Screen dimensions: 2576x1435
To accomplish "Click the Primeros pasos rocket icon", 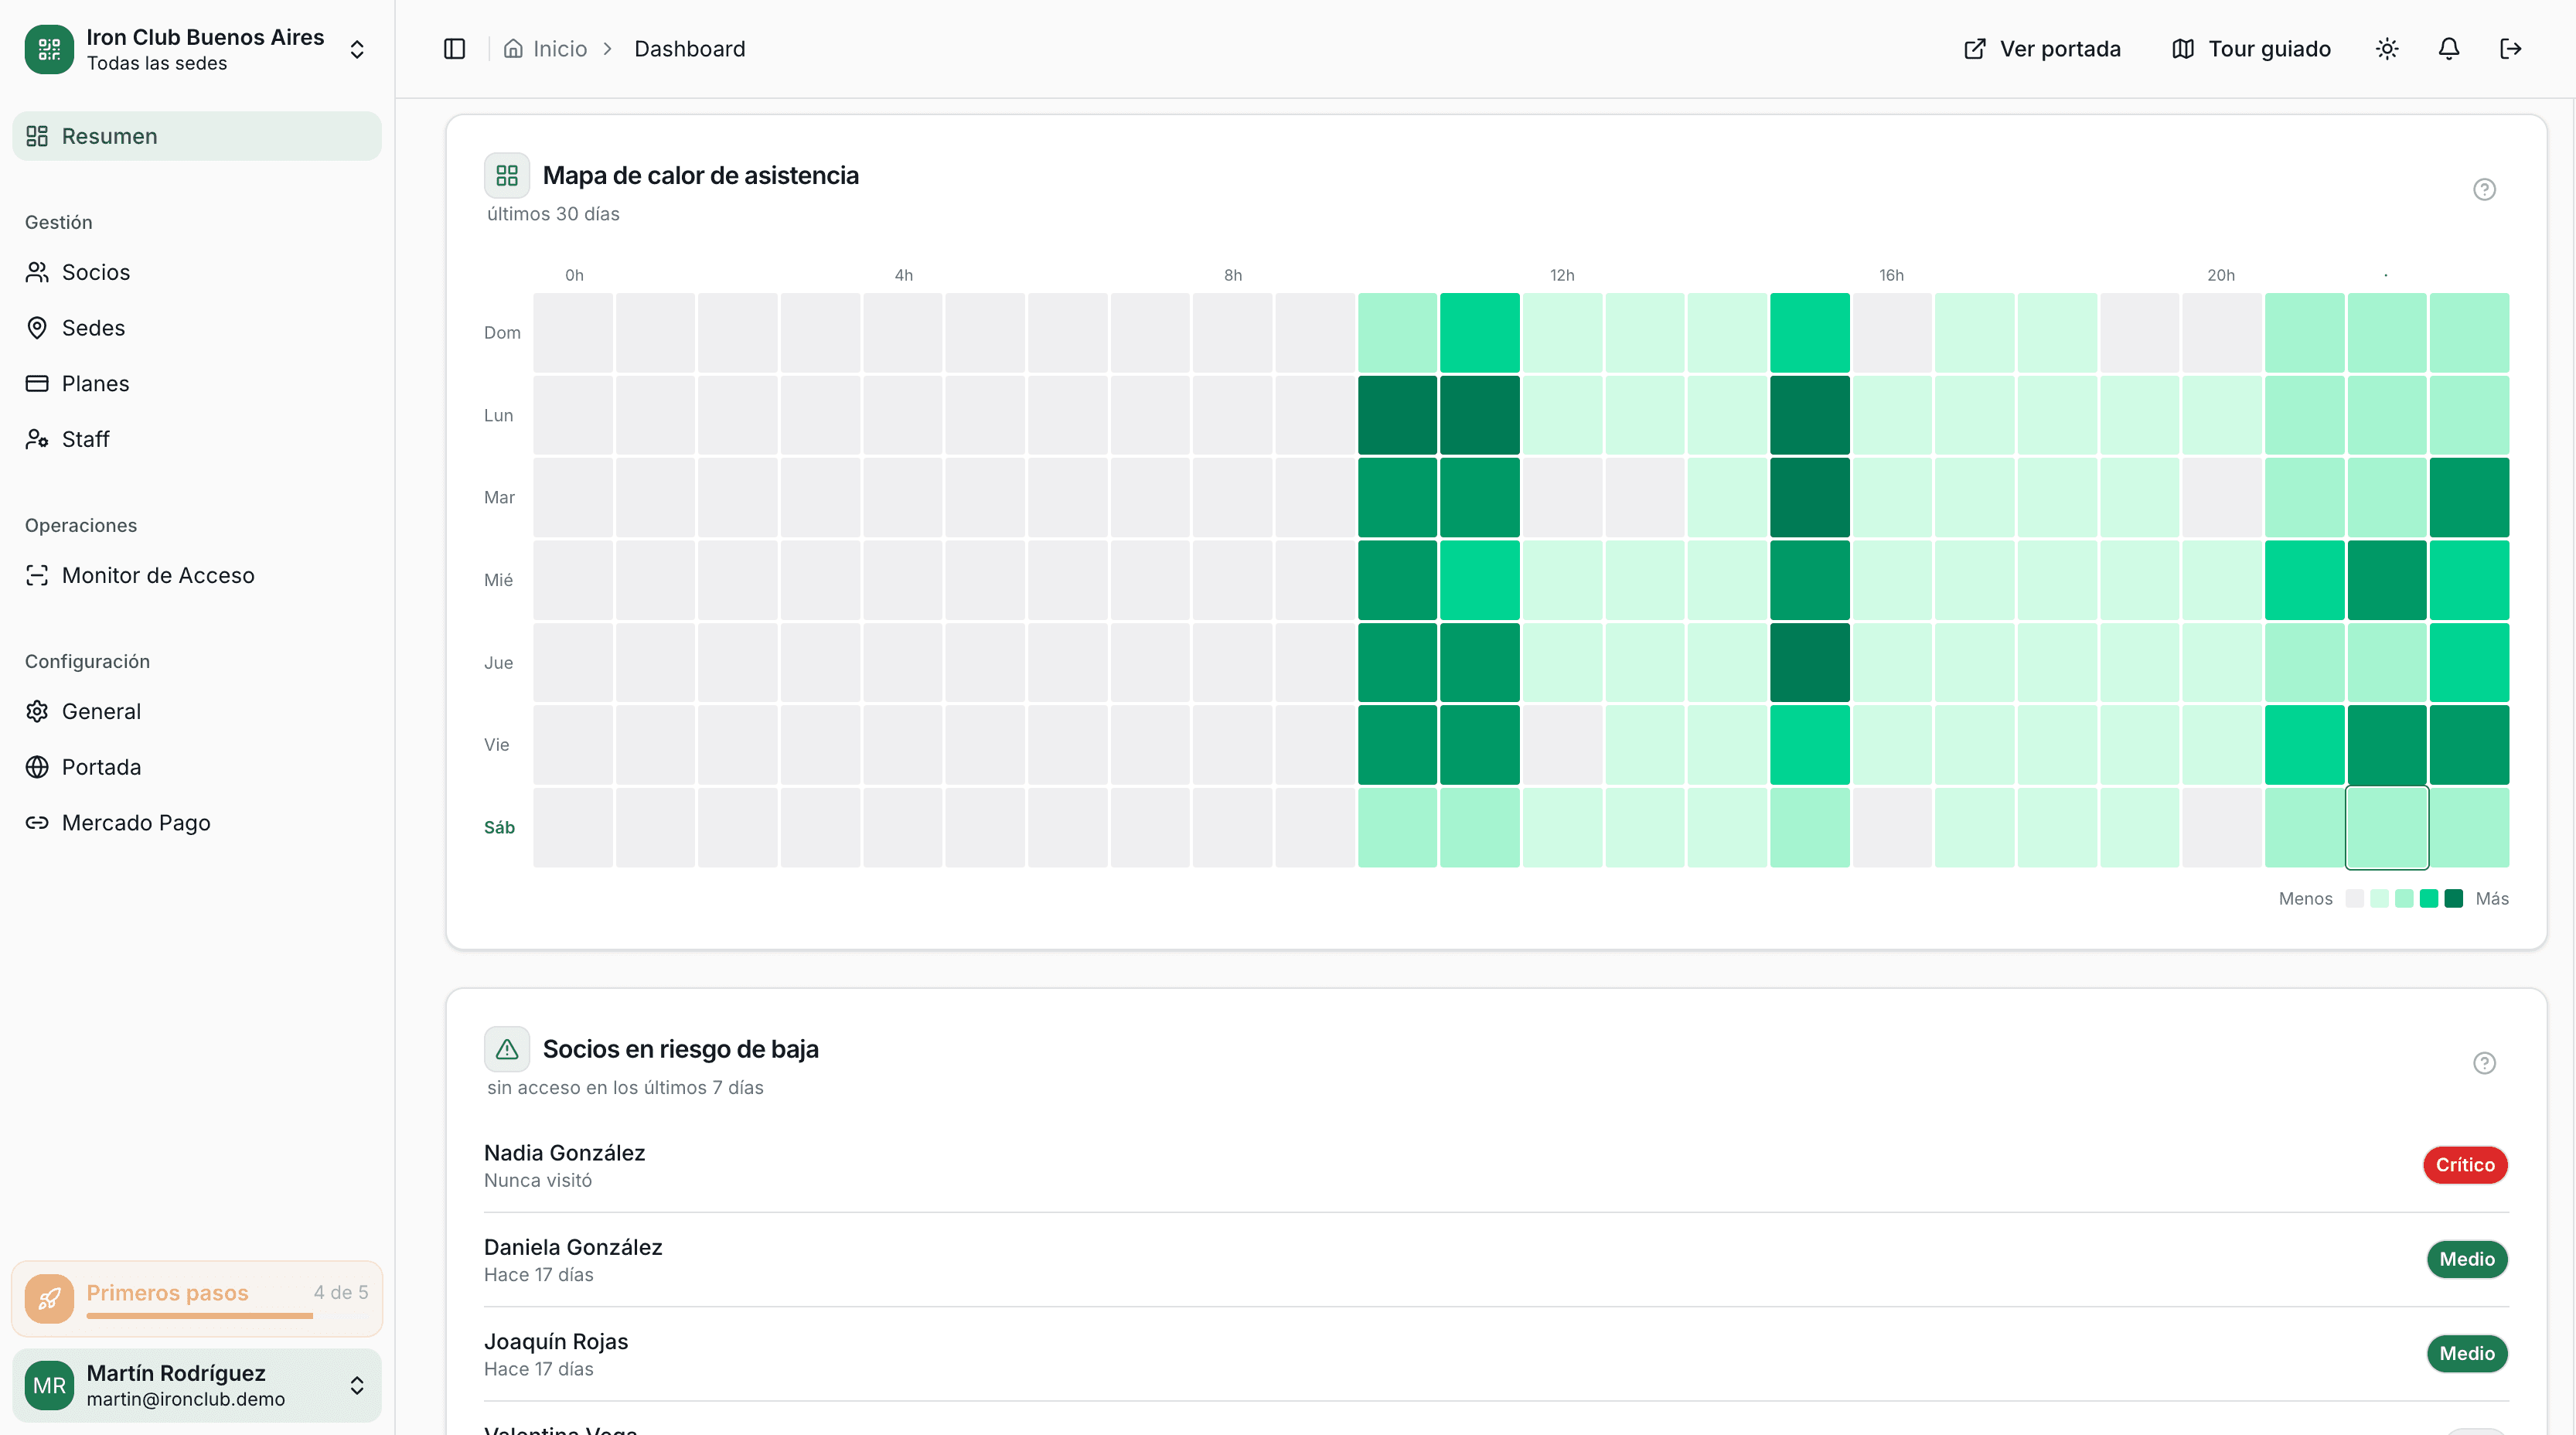I will pyautogui.click(x=49, y=1299).
